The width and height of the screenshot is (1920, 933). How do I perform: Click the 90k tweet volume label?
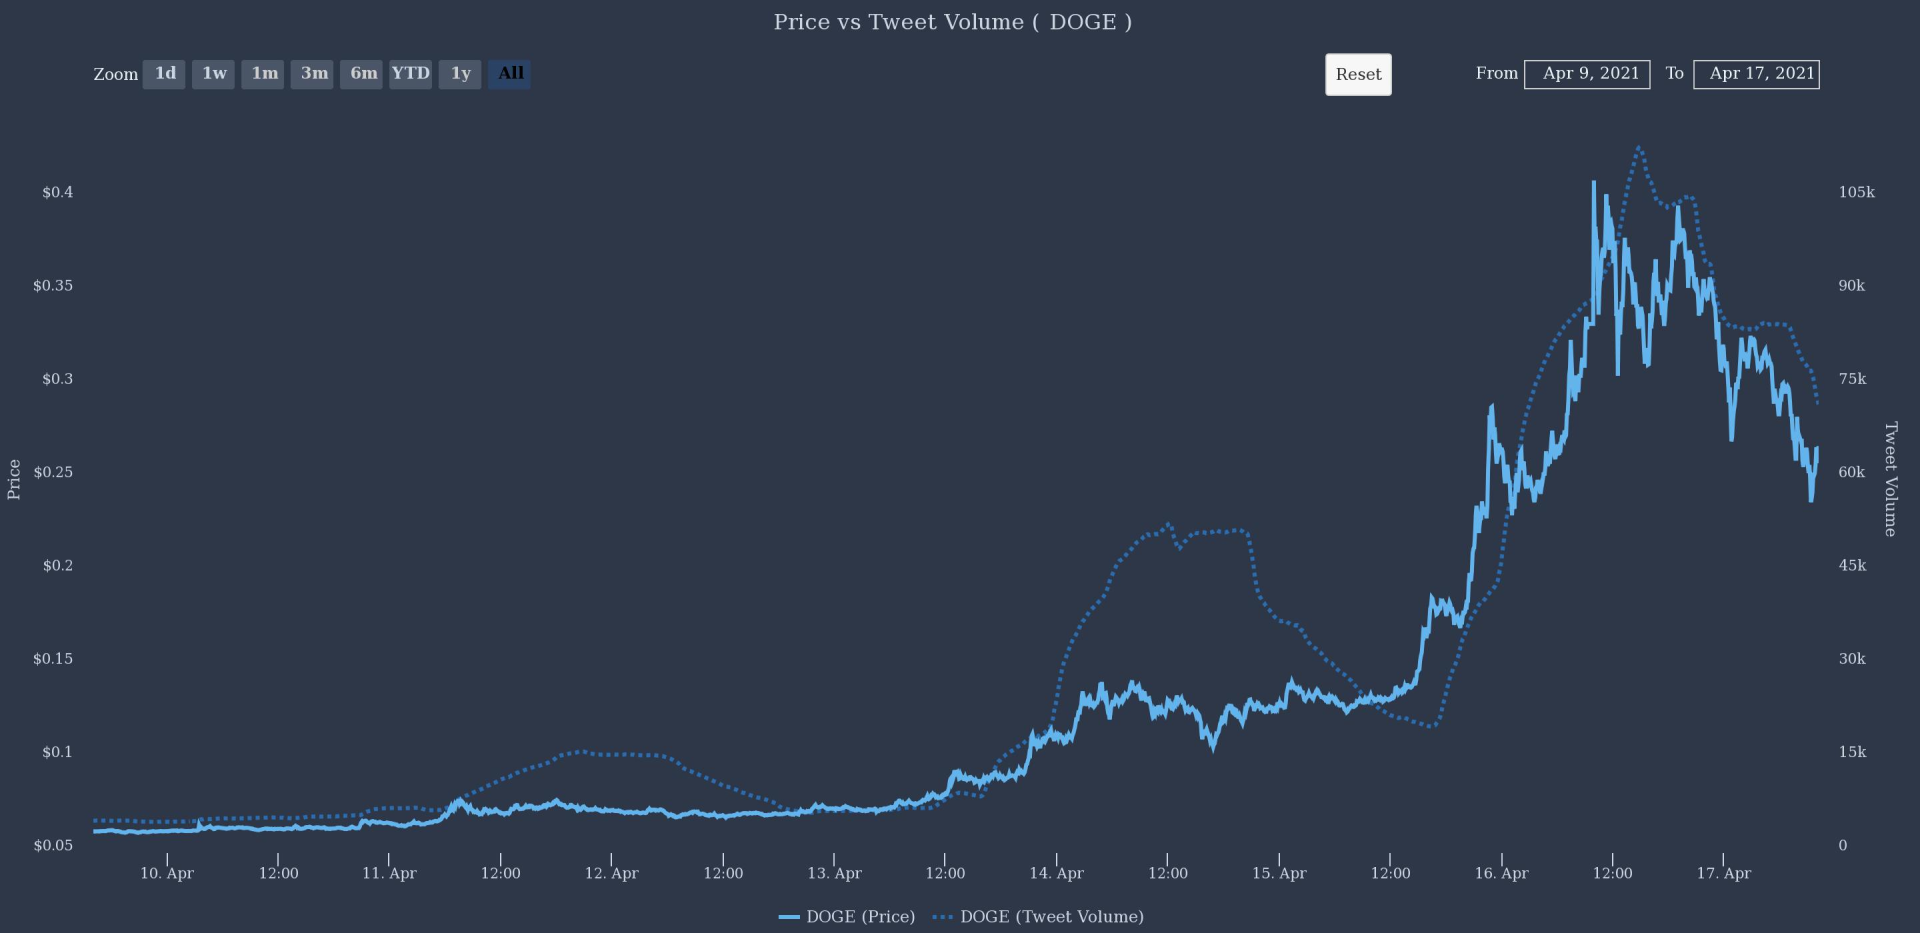point(1852,286)
